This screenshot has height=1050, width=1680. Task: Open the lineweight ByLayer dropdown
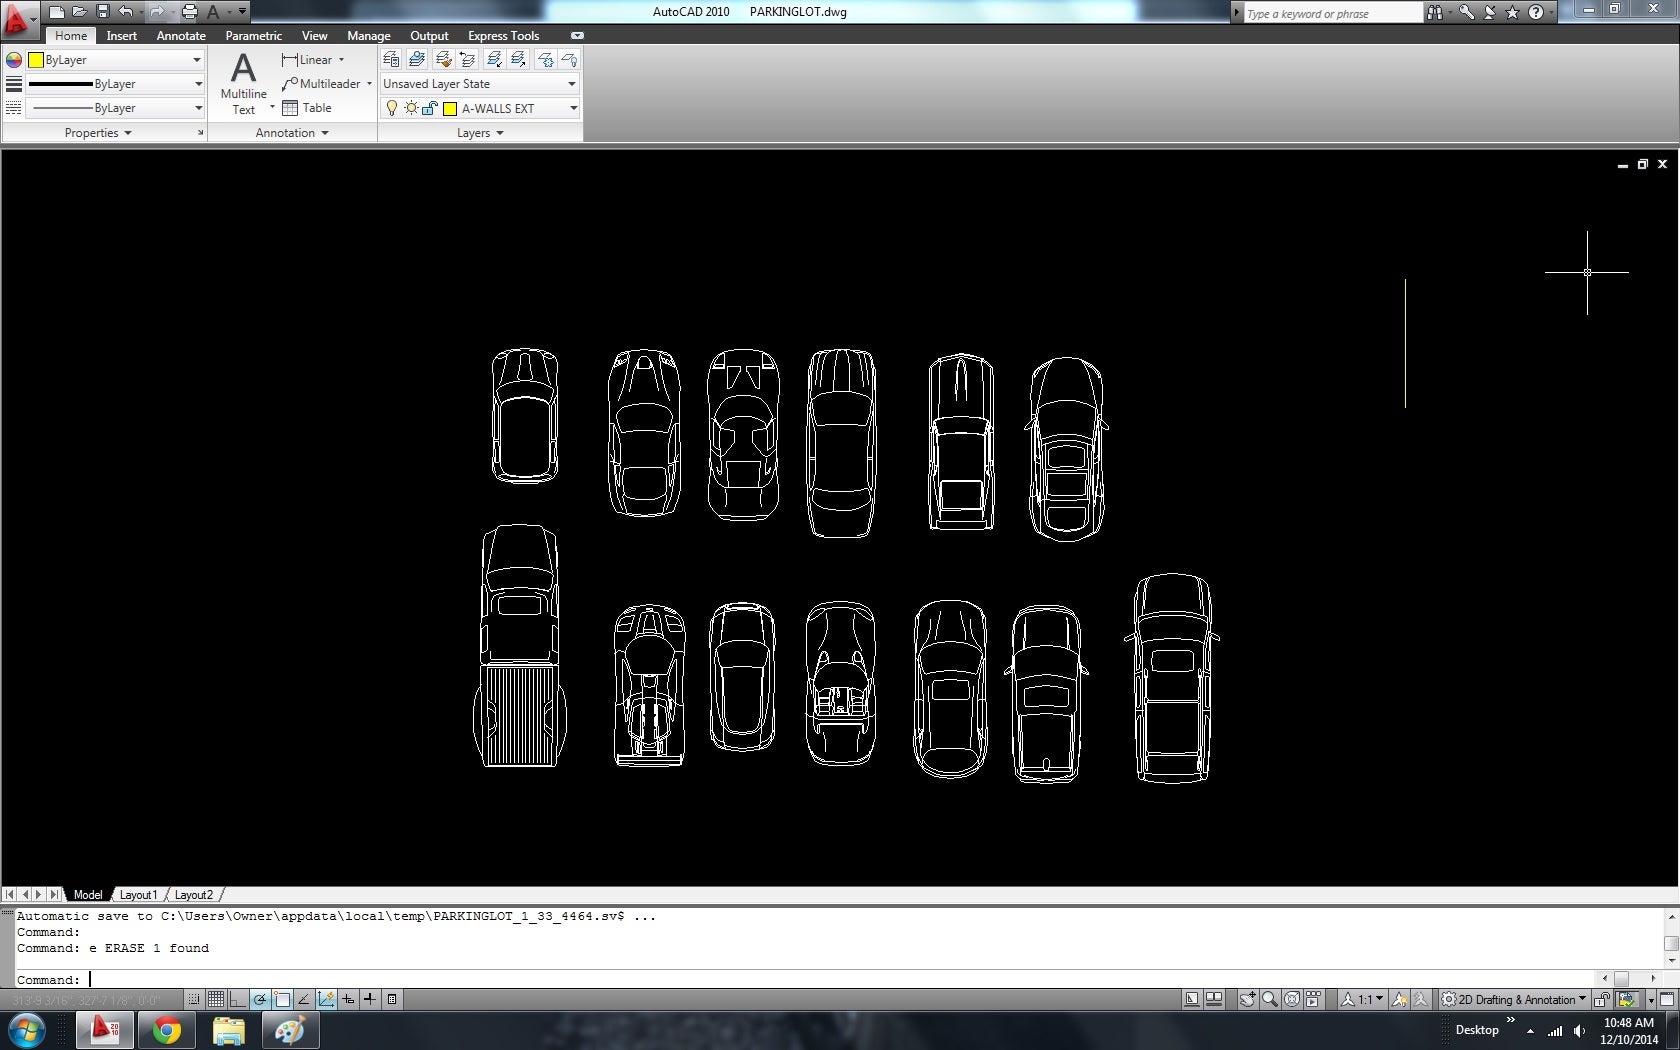(x=115, y=84)
